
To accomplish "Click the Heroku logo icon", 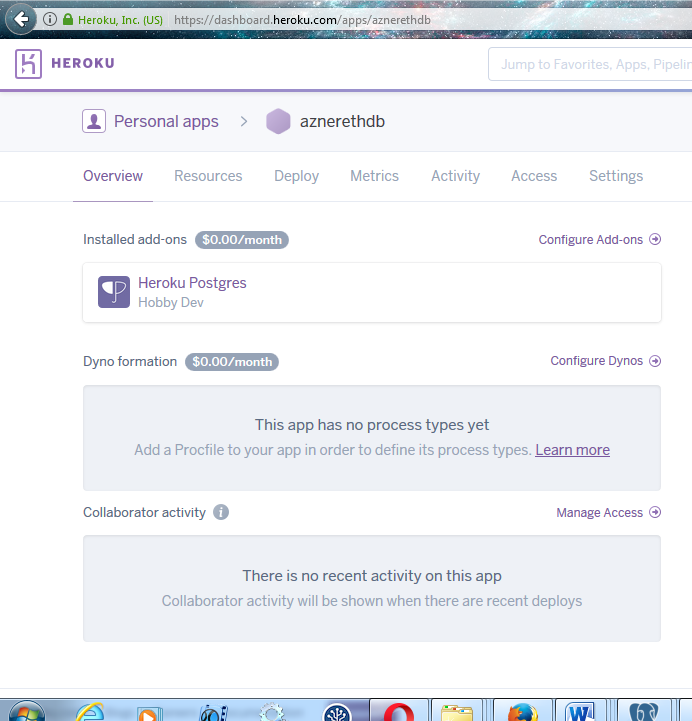I will [28, 63].
